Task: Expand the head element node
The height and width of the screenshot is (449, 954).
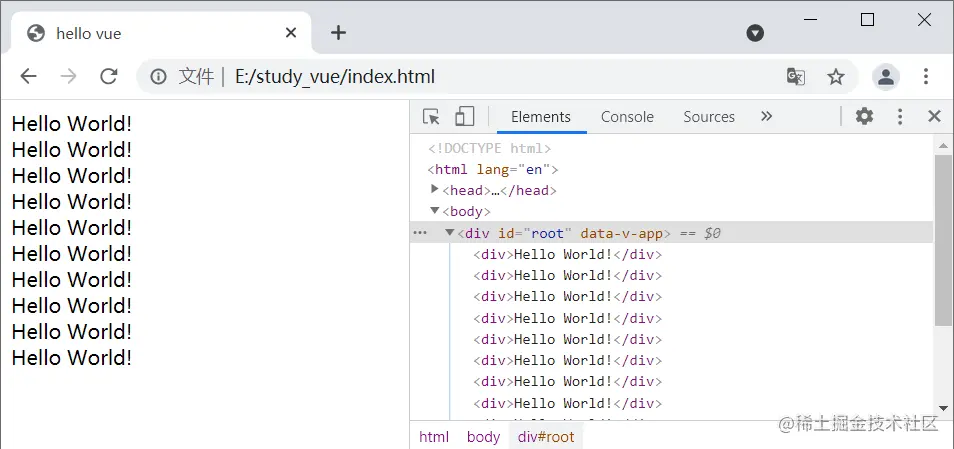Action: point(434,189)
